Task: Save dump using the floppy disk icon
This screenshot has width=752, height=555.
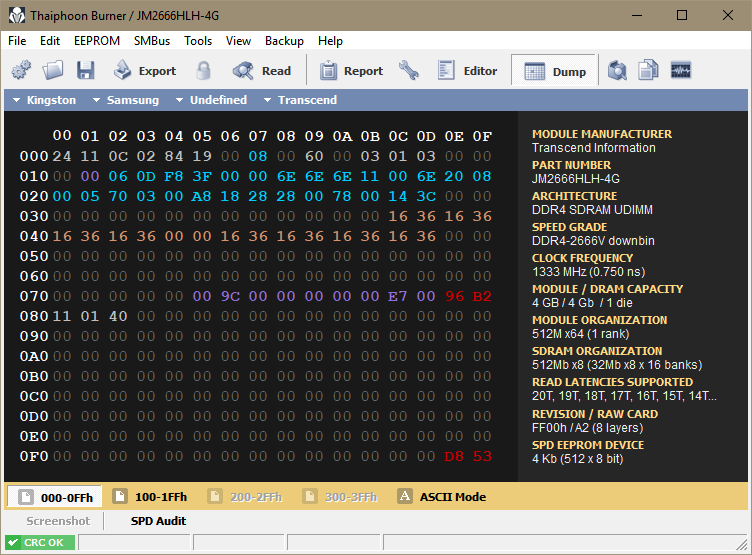Action: (86, 71)
